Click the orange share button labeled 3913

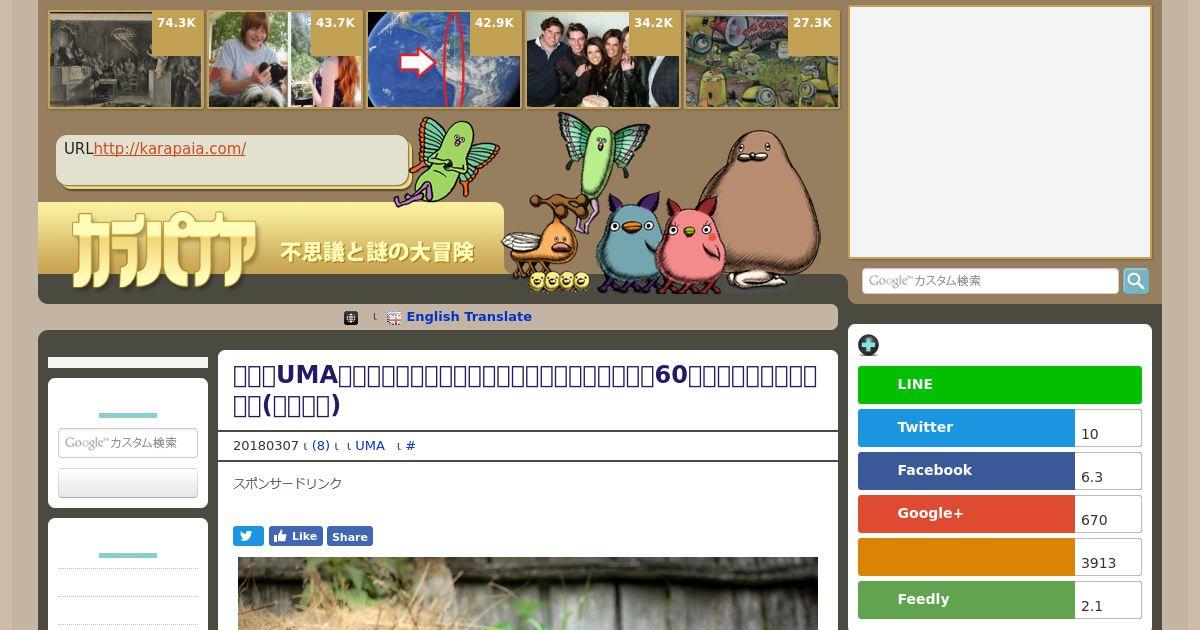966,557
